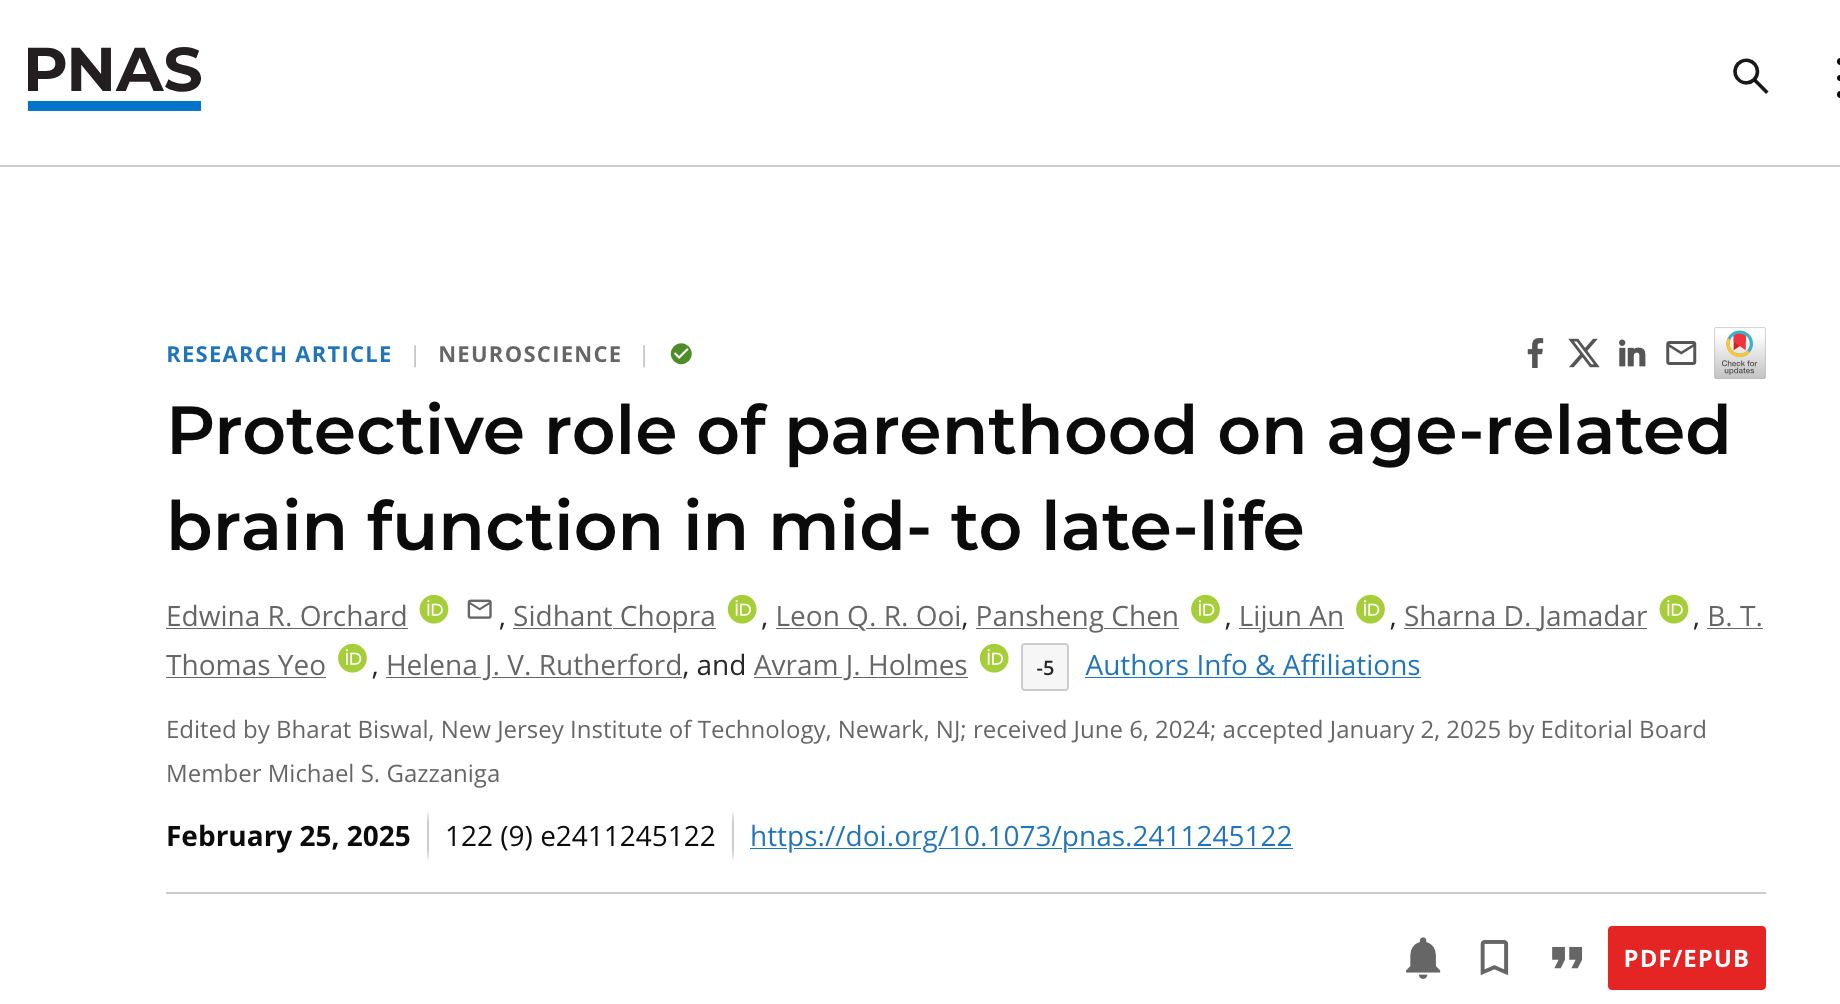Viewport: 1840px width, 1004px height.
Task: Bookmark this article
Action: (1494, 958)
